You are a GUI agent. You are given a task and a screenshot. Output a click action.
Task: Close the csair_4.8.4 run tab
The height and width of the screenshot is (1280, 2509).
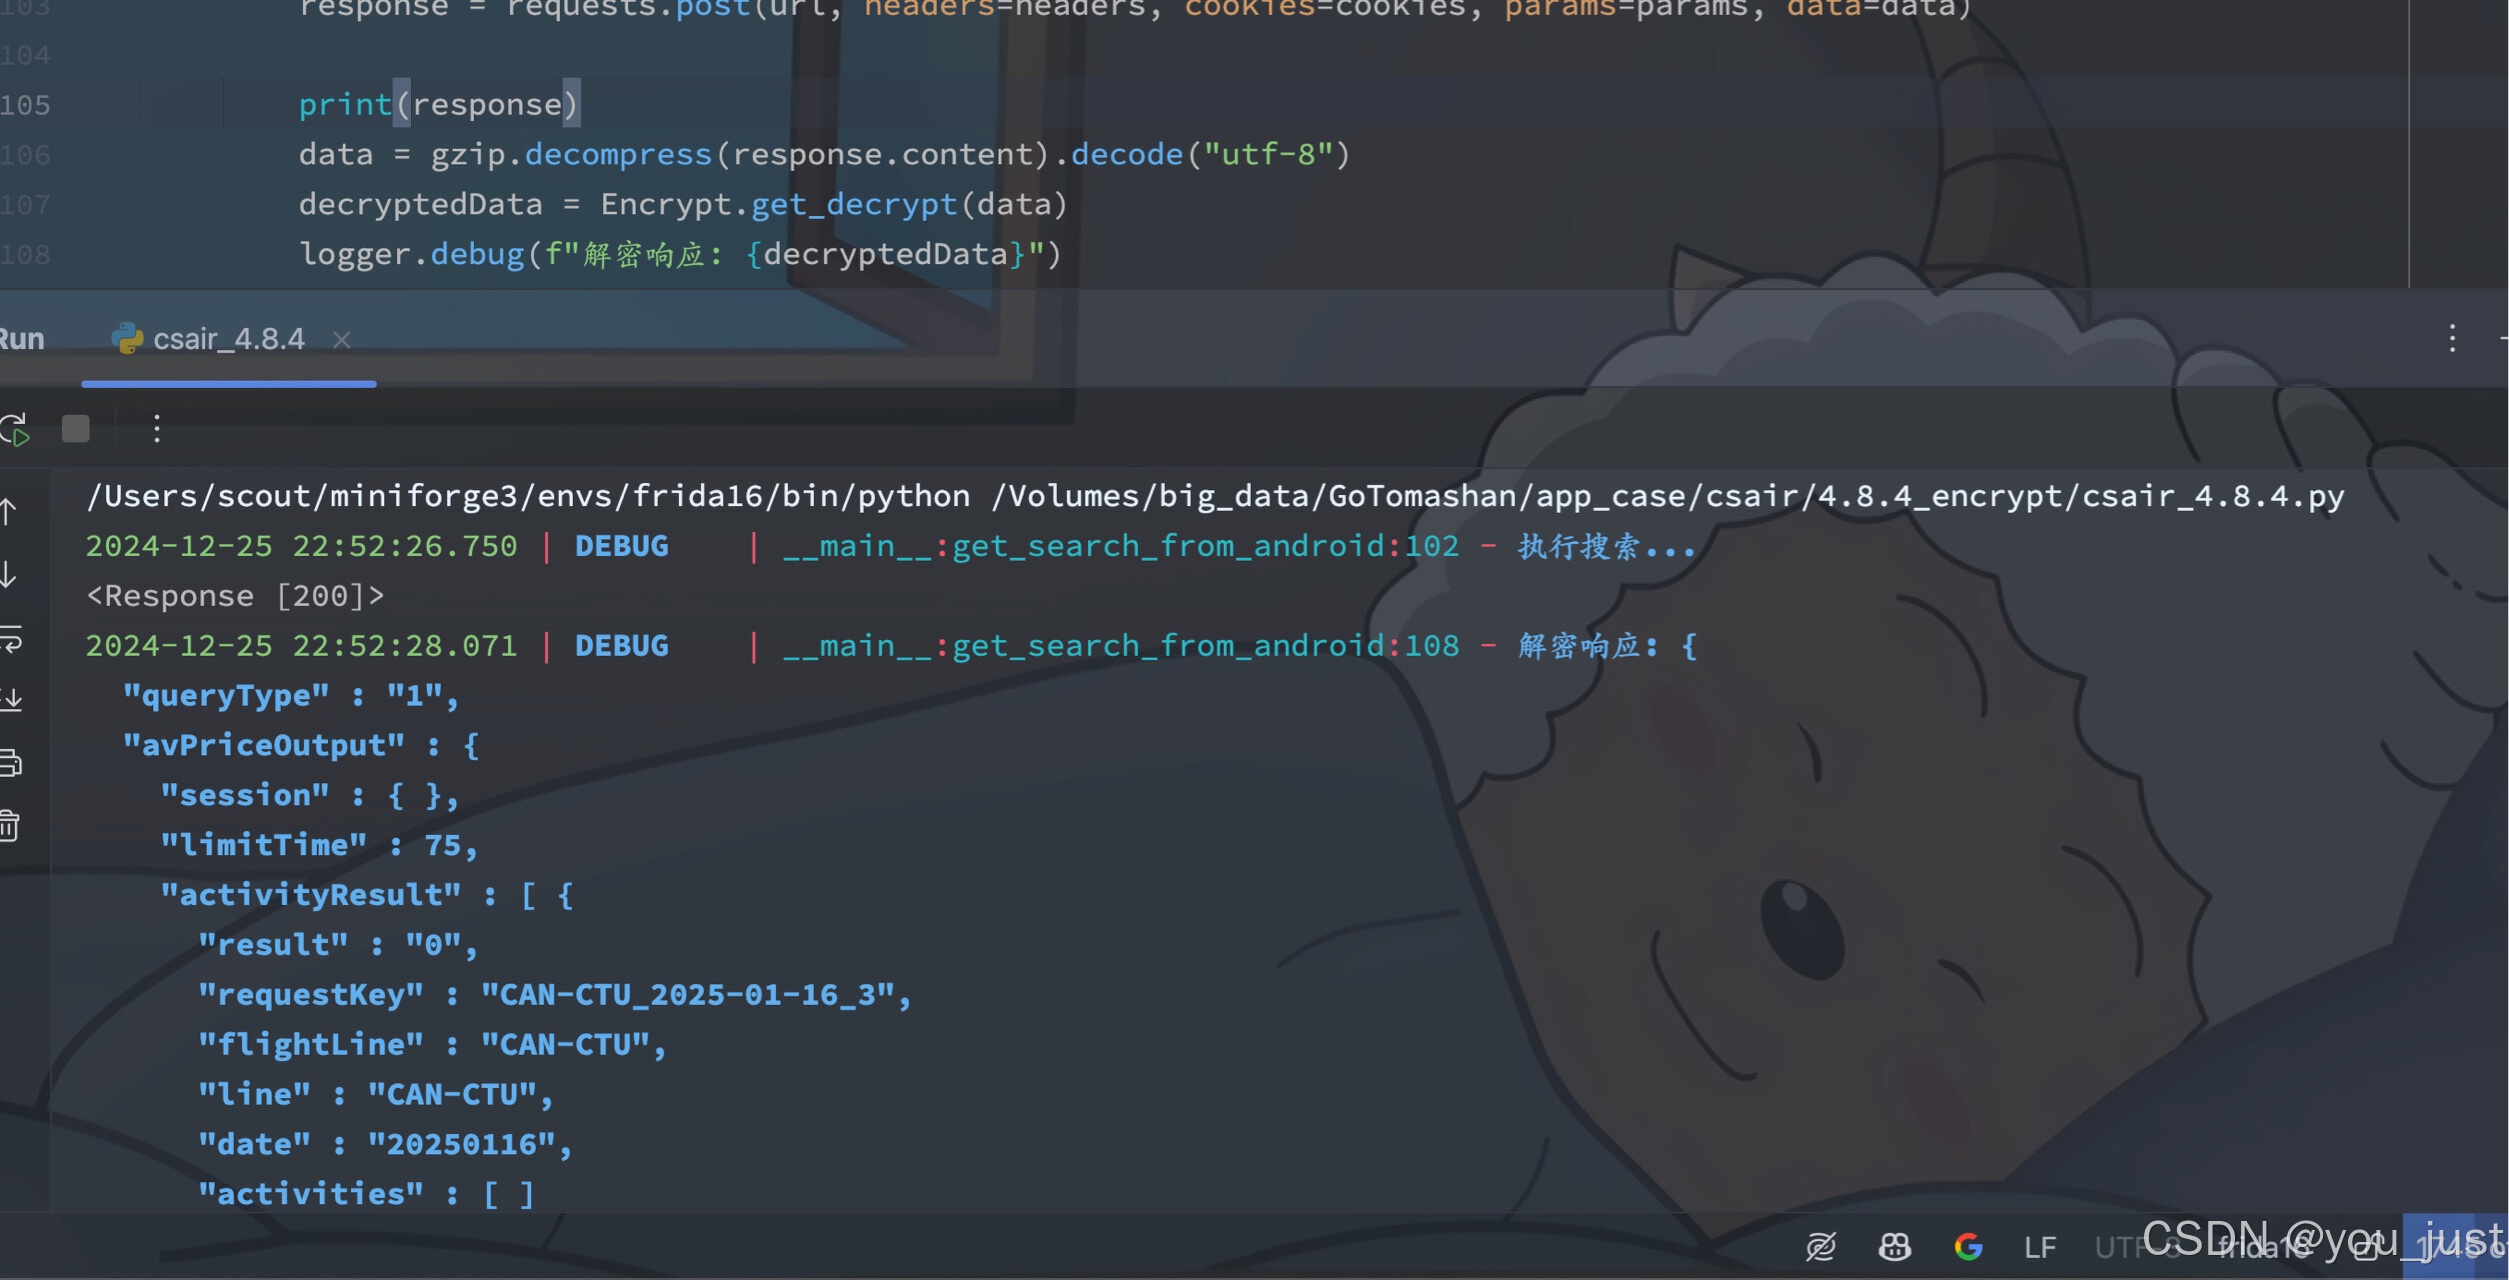pos(342,340)
